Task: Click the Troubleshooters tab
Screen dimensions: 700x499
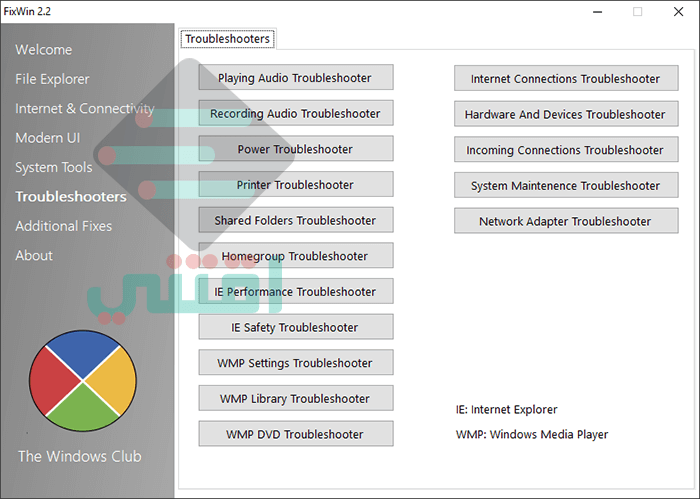Action: tap(228, 39)
